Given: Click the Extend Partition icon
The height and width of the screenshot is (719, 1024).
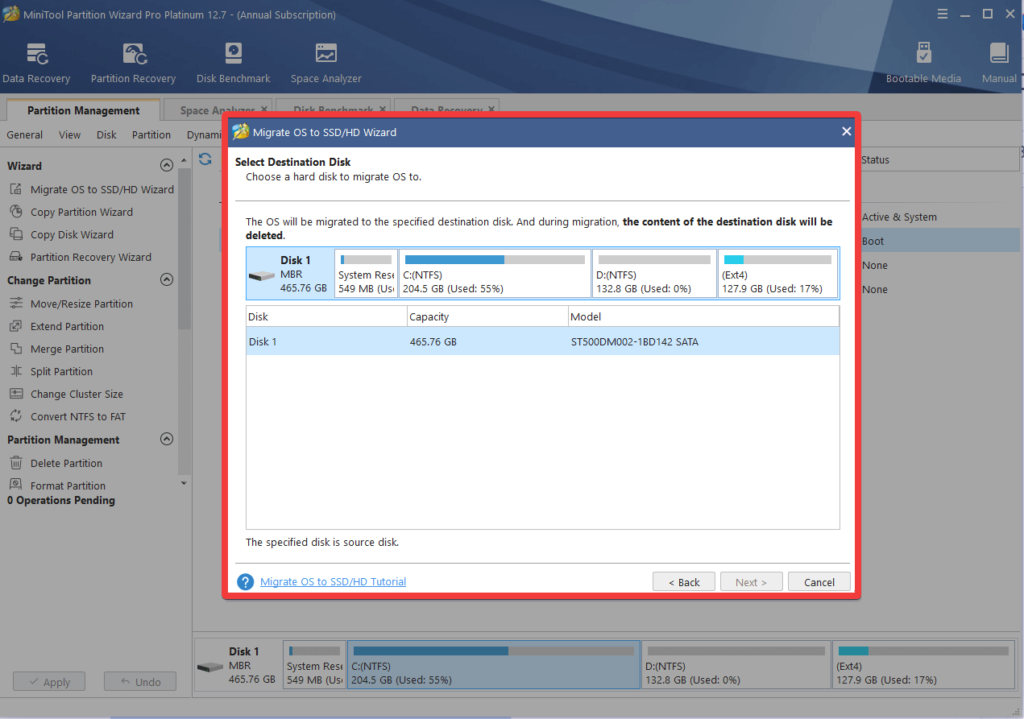Looking at the screenshot, I should (16, 326).
